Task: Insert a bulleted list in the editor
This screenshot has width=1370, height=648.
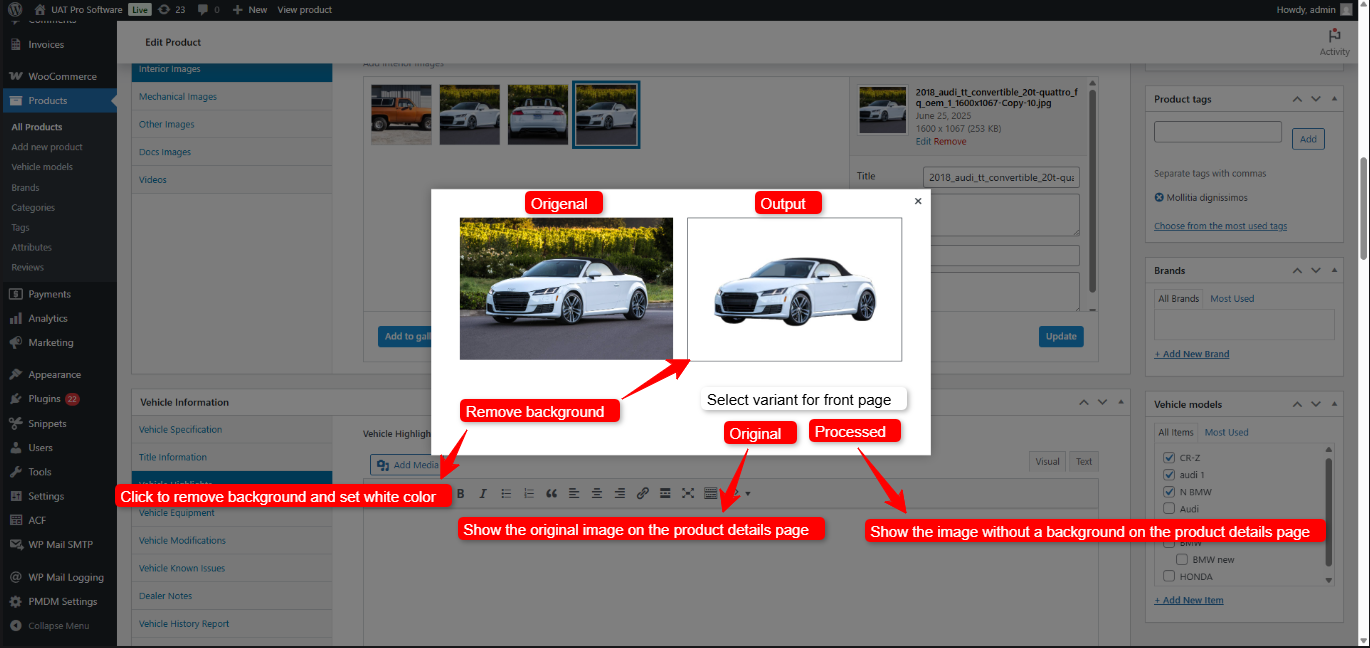Action: point(506,493)
